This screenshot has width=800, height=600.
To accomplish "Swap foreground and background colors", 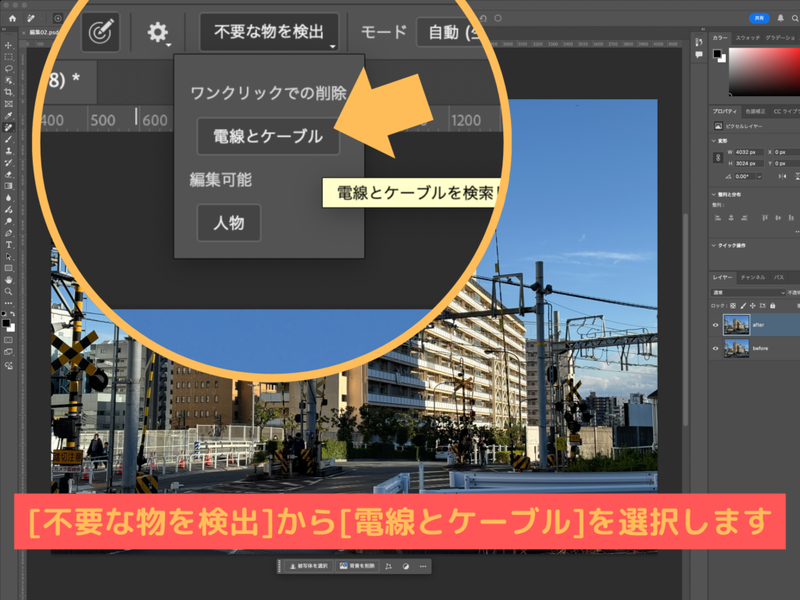I will pyautogui.click(x=12, y=314).
